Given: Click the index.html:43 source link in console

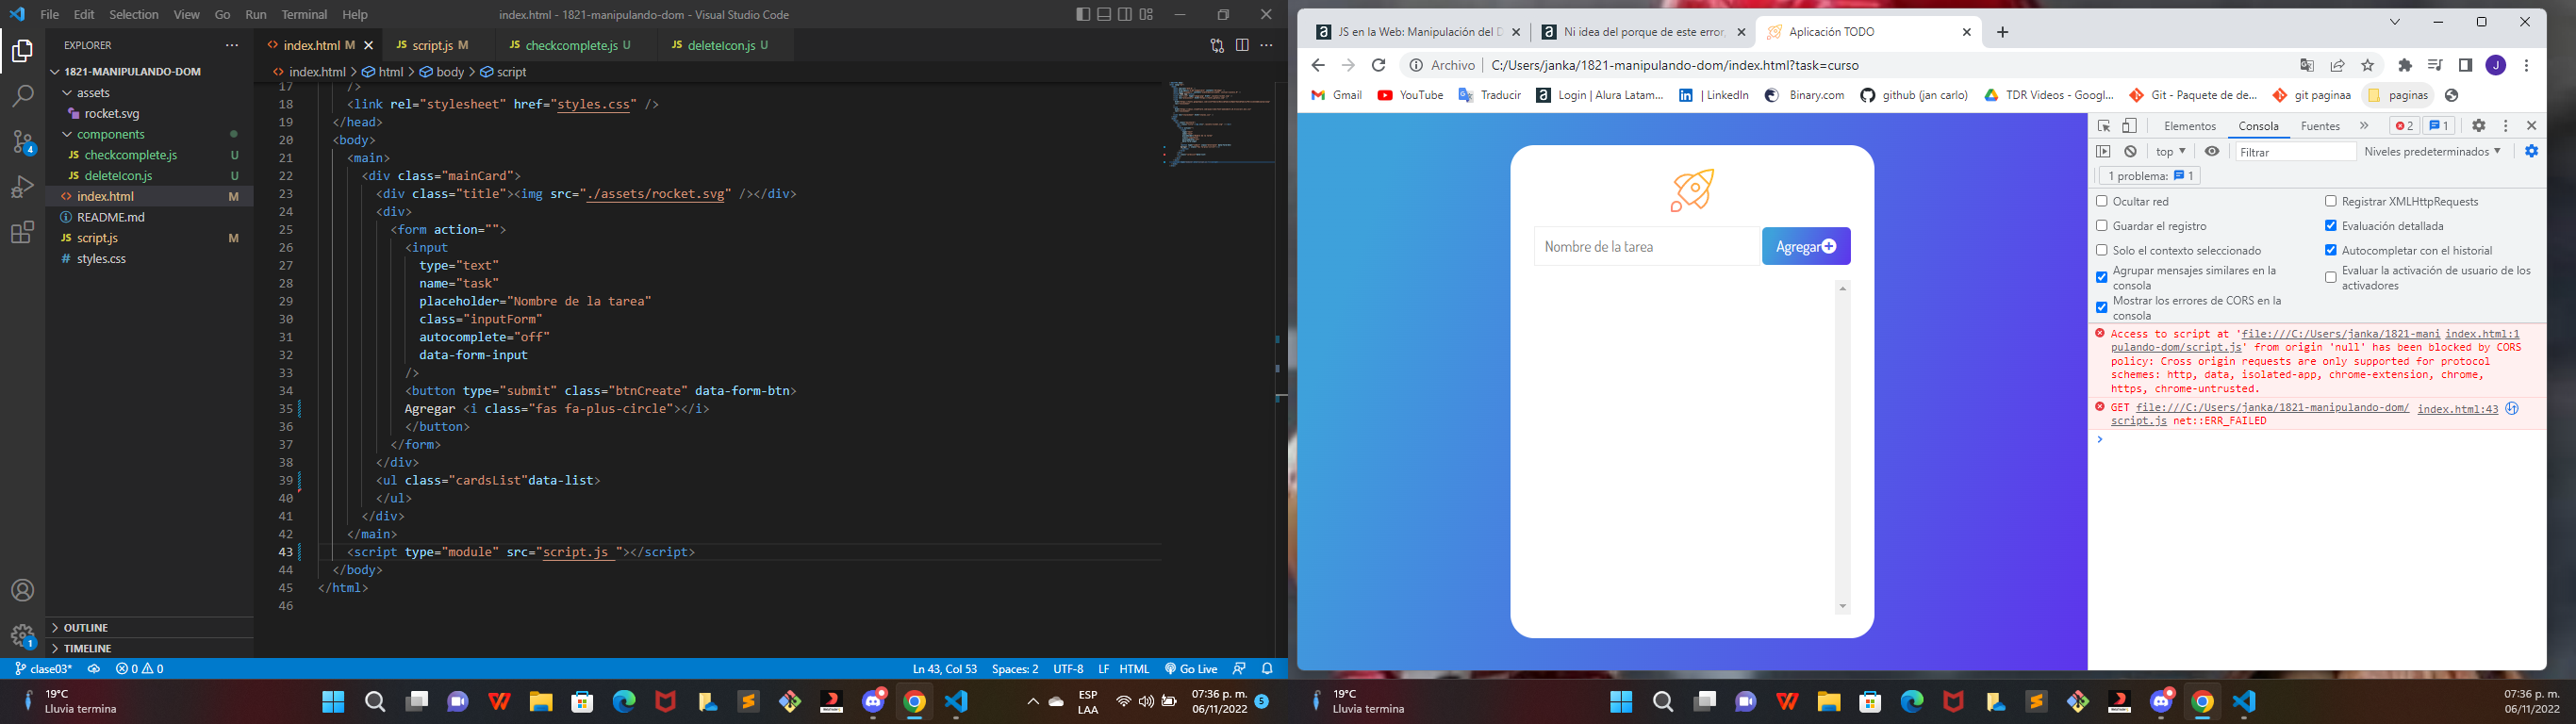Looking at the screenshot, I should (2457, 409).
